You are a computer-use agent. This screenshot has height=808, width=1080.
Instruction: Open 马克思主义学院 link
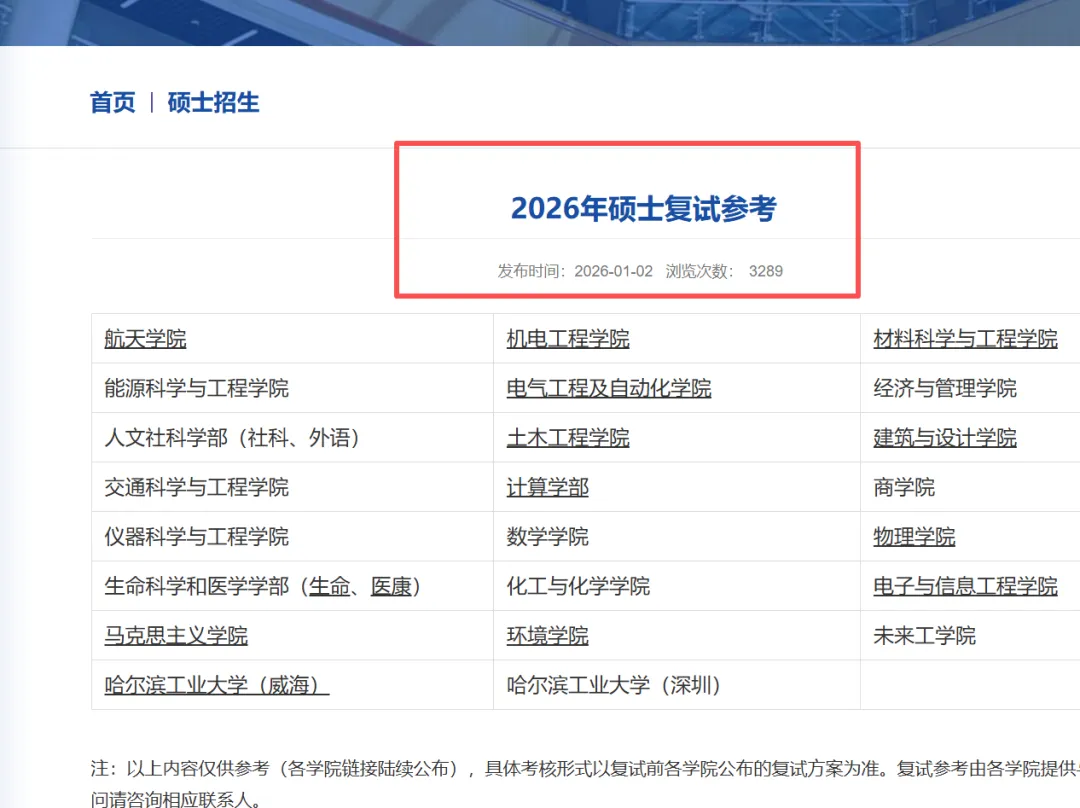[176, 636]
